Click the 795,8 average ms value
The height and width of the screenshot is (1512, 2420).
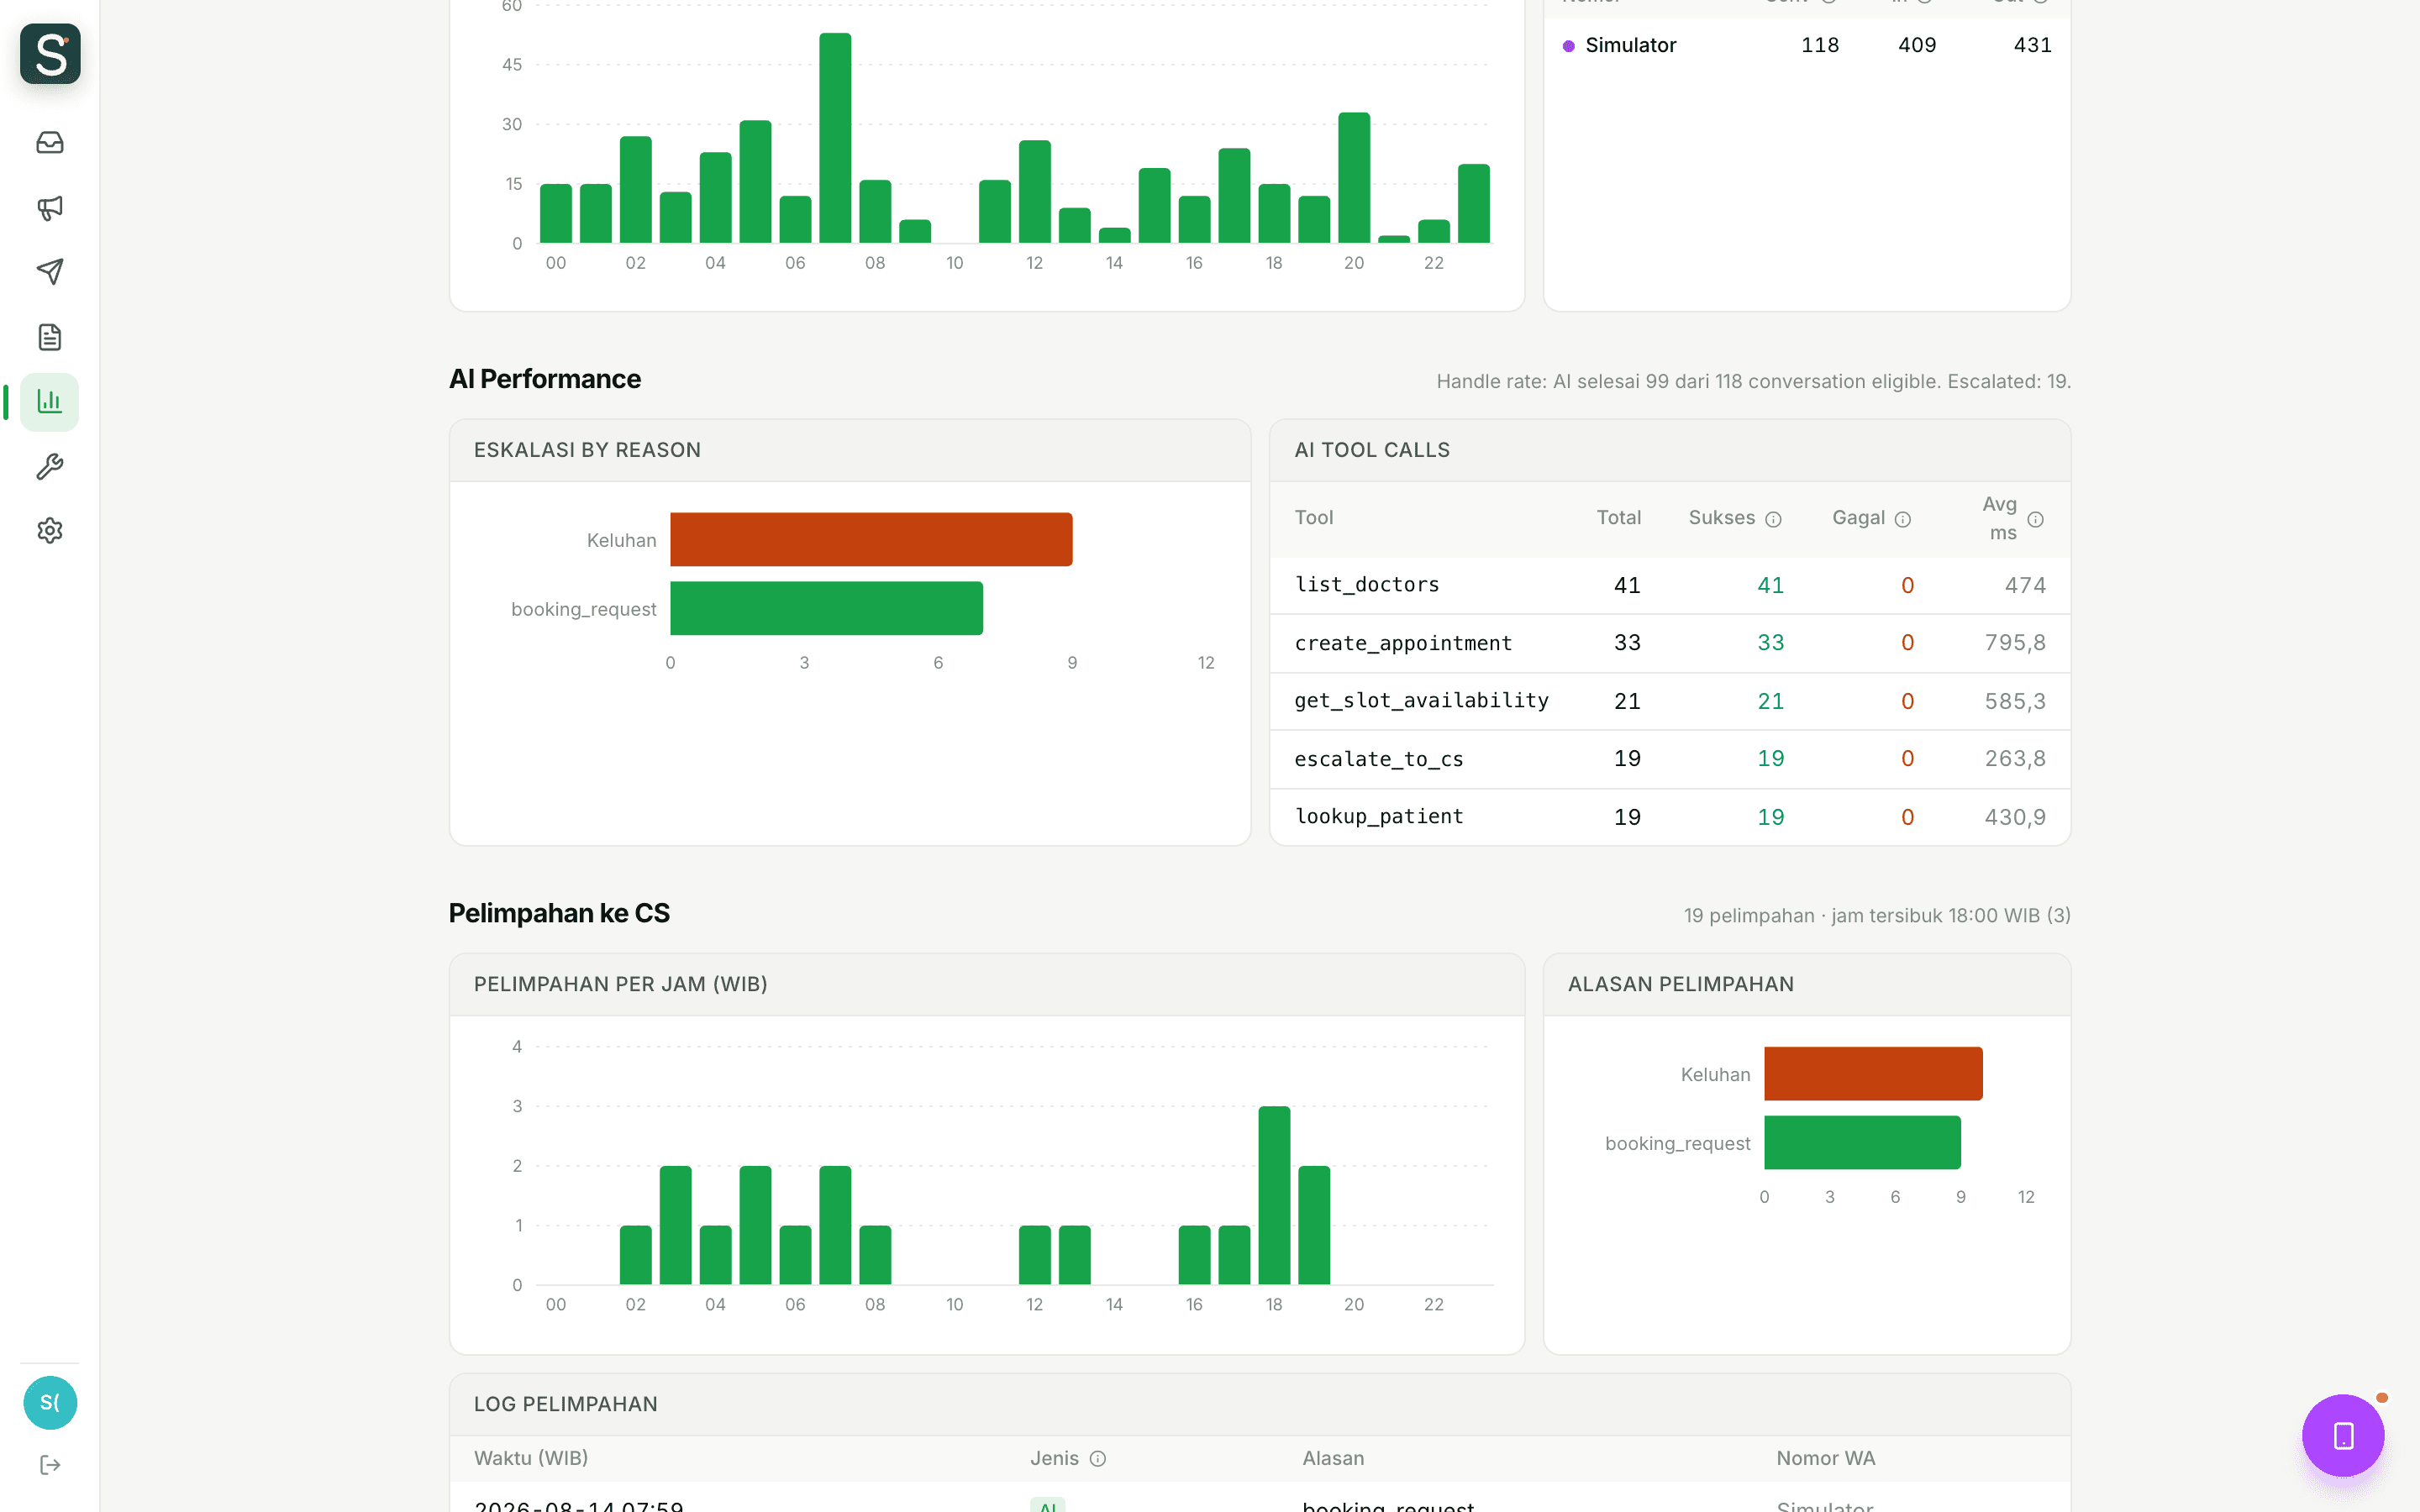coord(2015,643)
